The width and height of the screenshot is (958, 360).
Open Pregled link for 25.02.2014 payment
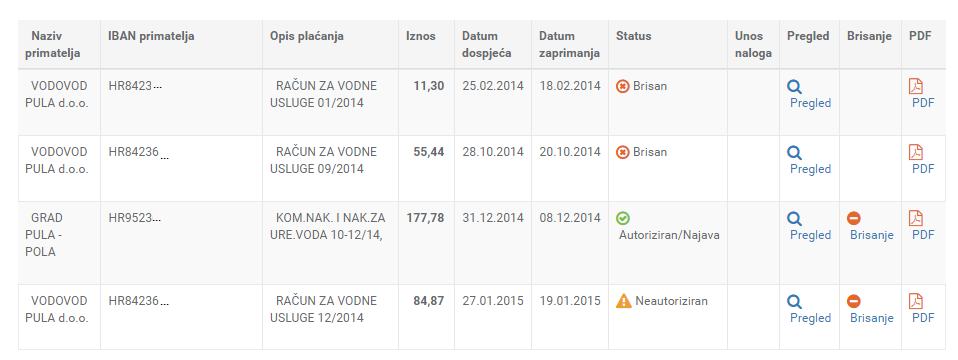pyautogui.click(x=810, y=103)
